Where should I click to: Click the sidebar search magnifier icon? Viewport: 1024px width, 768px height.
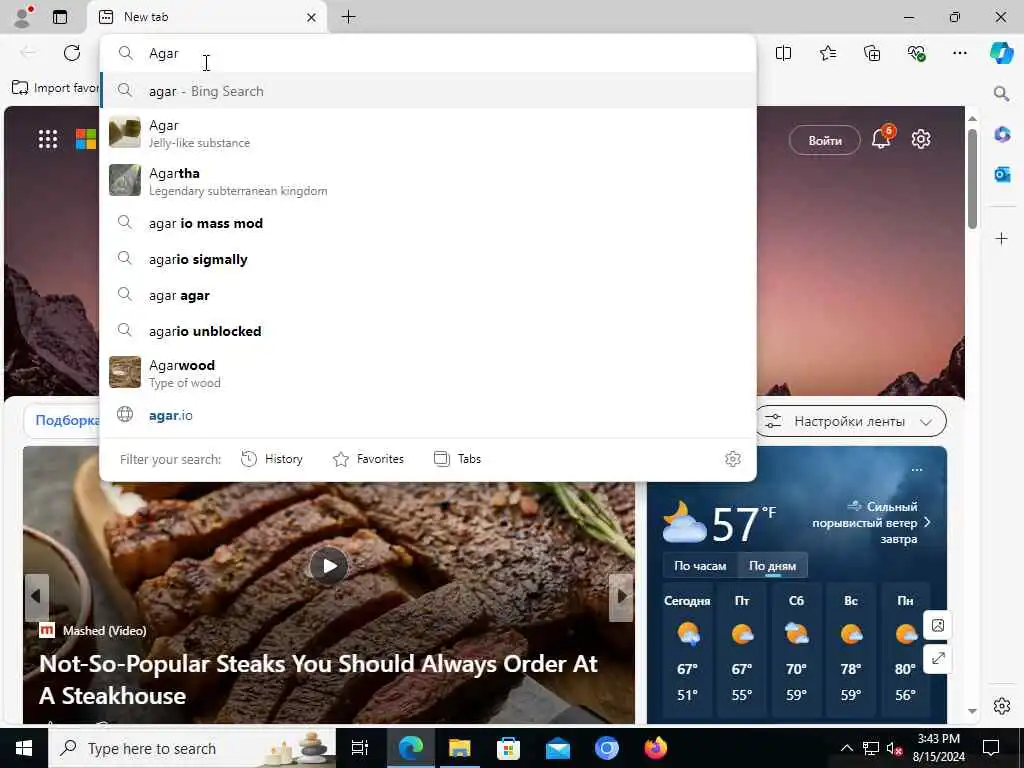tap(1001, 94)
